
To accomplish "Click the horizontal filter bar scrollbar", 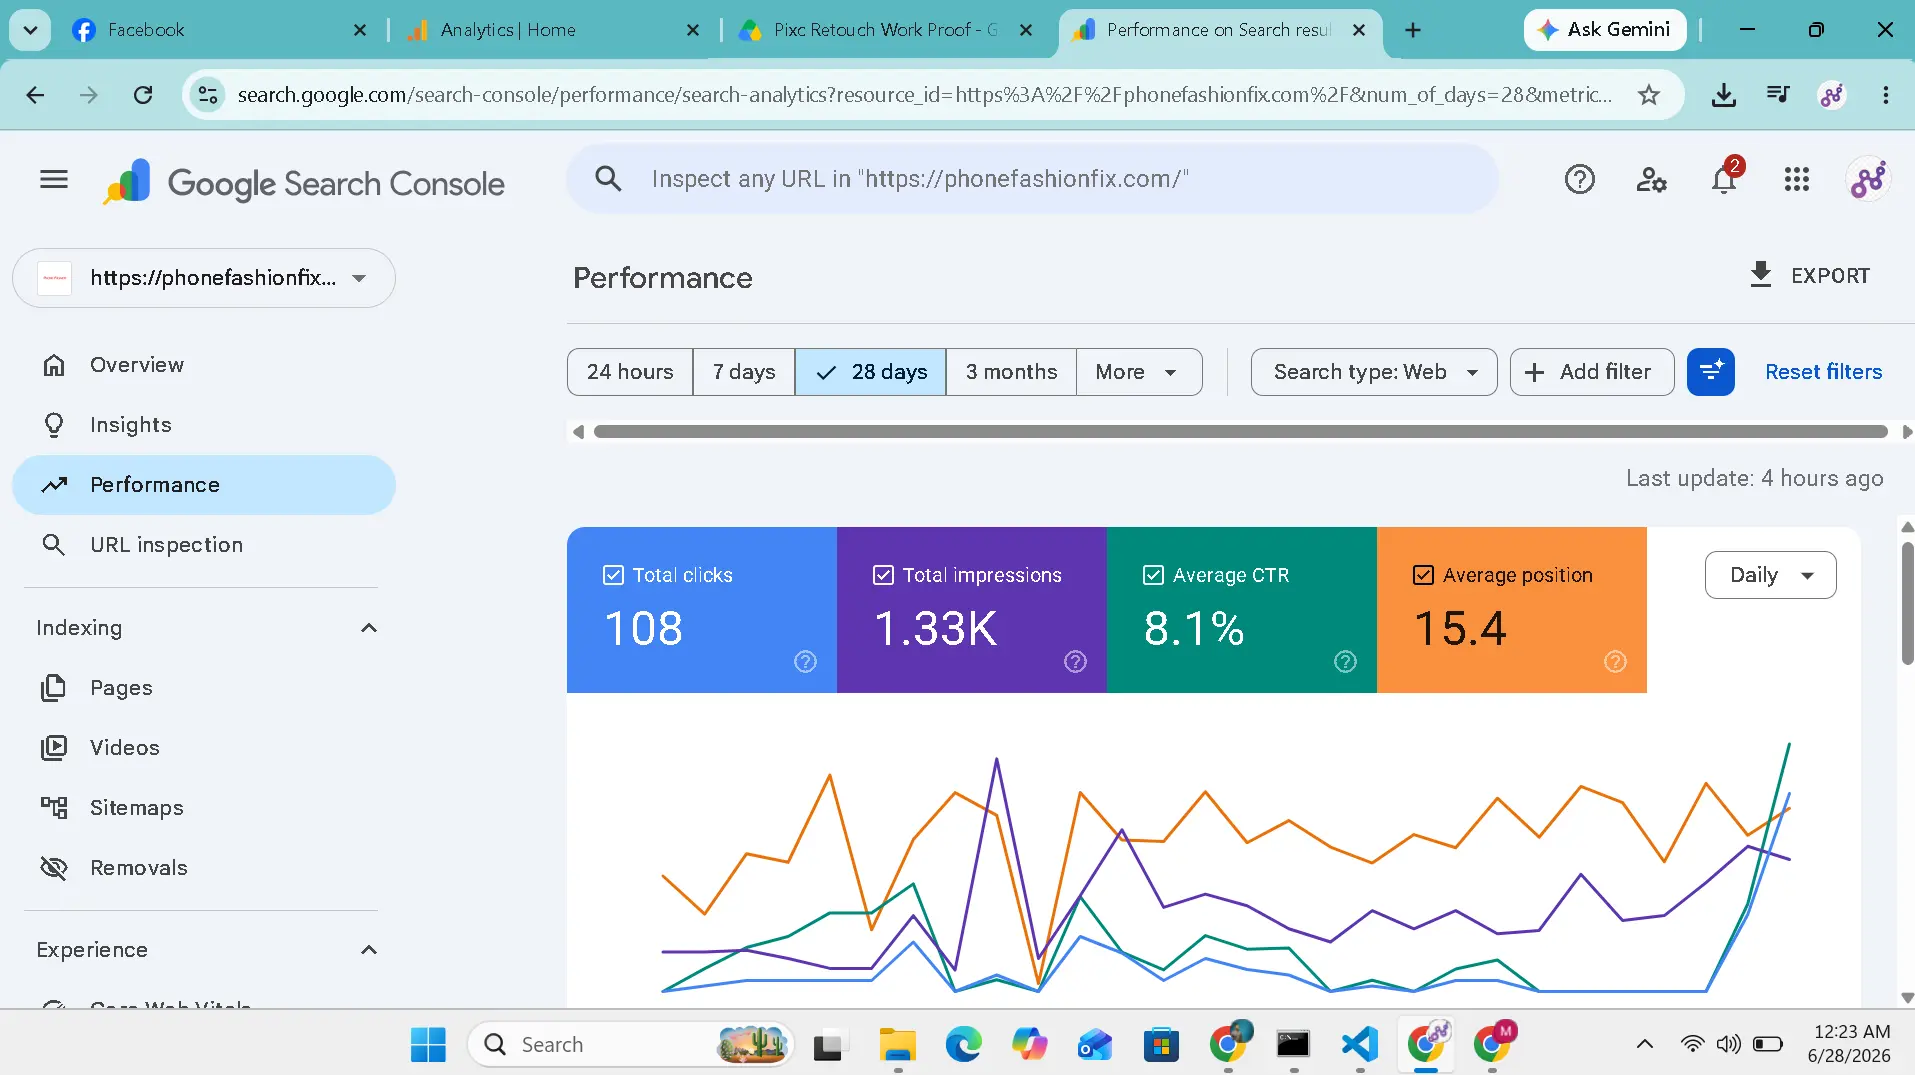I will click(x=1240, y=432).
